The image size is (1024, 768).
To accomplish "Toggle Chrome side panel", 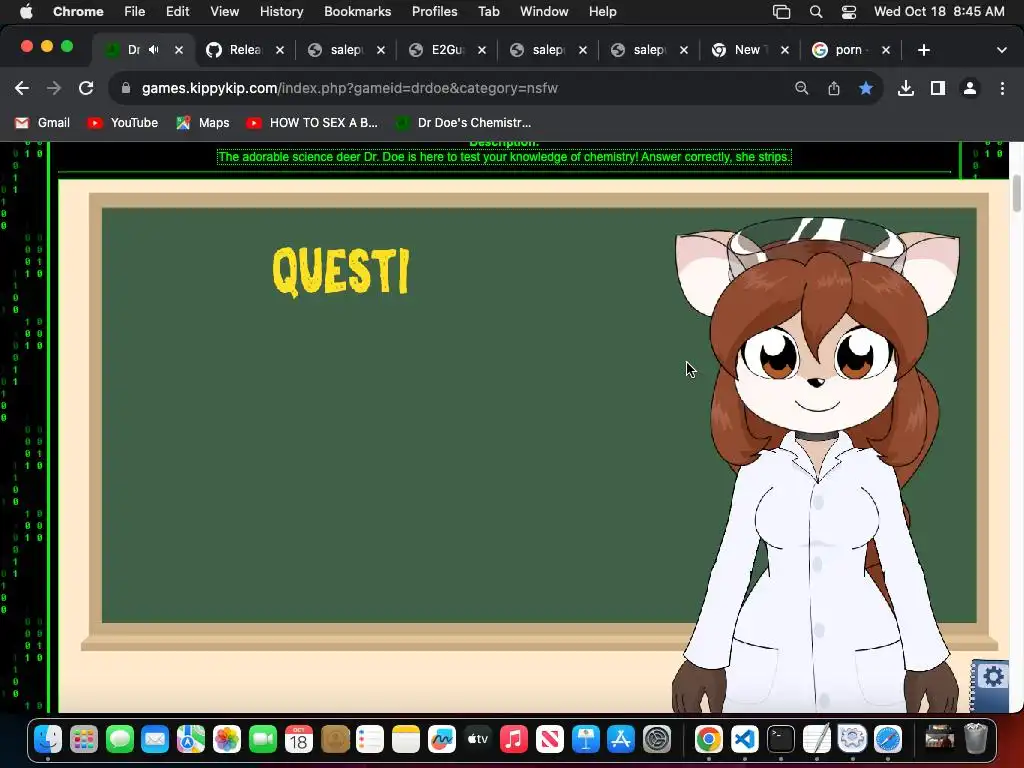I will [x=938, y=88].
